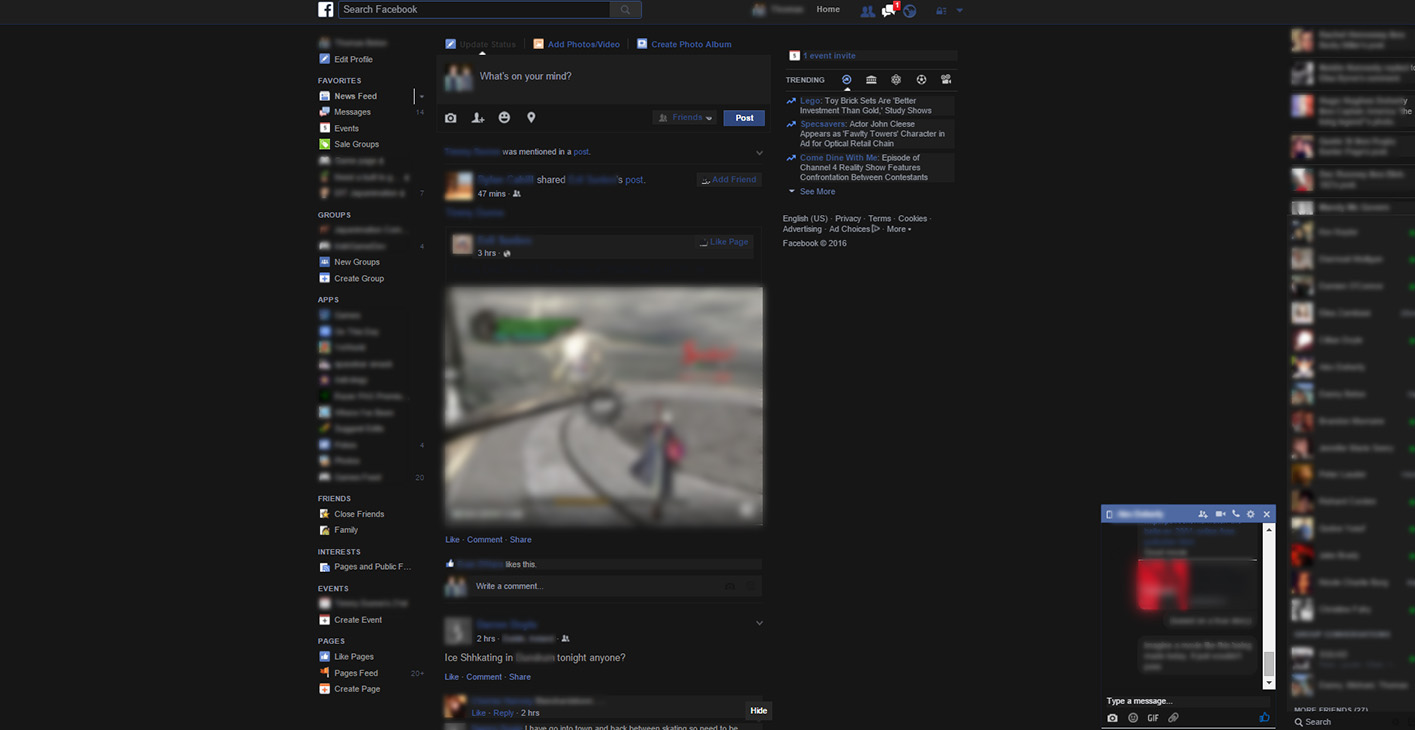Open Come Dine With Me trending link

pyautogui.click(x=838, y=158)
